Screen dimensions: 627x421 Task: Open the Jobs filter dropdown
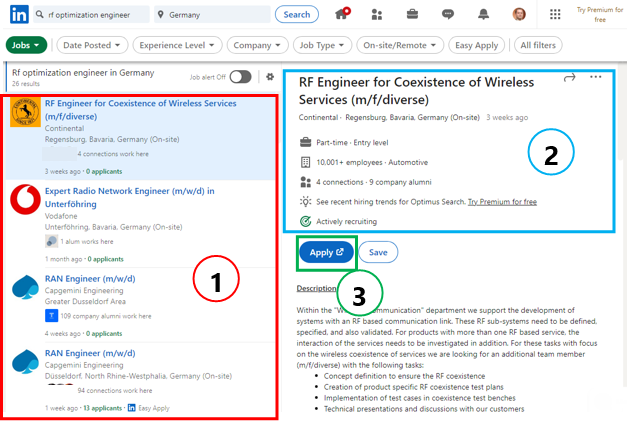coord(26,45)
